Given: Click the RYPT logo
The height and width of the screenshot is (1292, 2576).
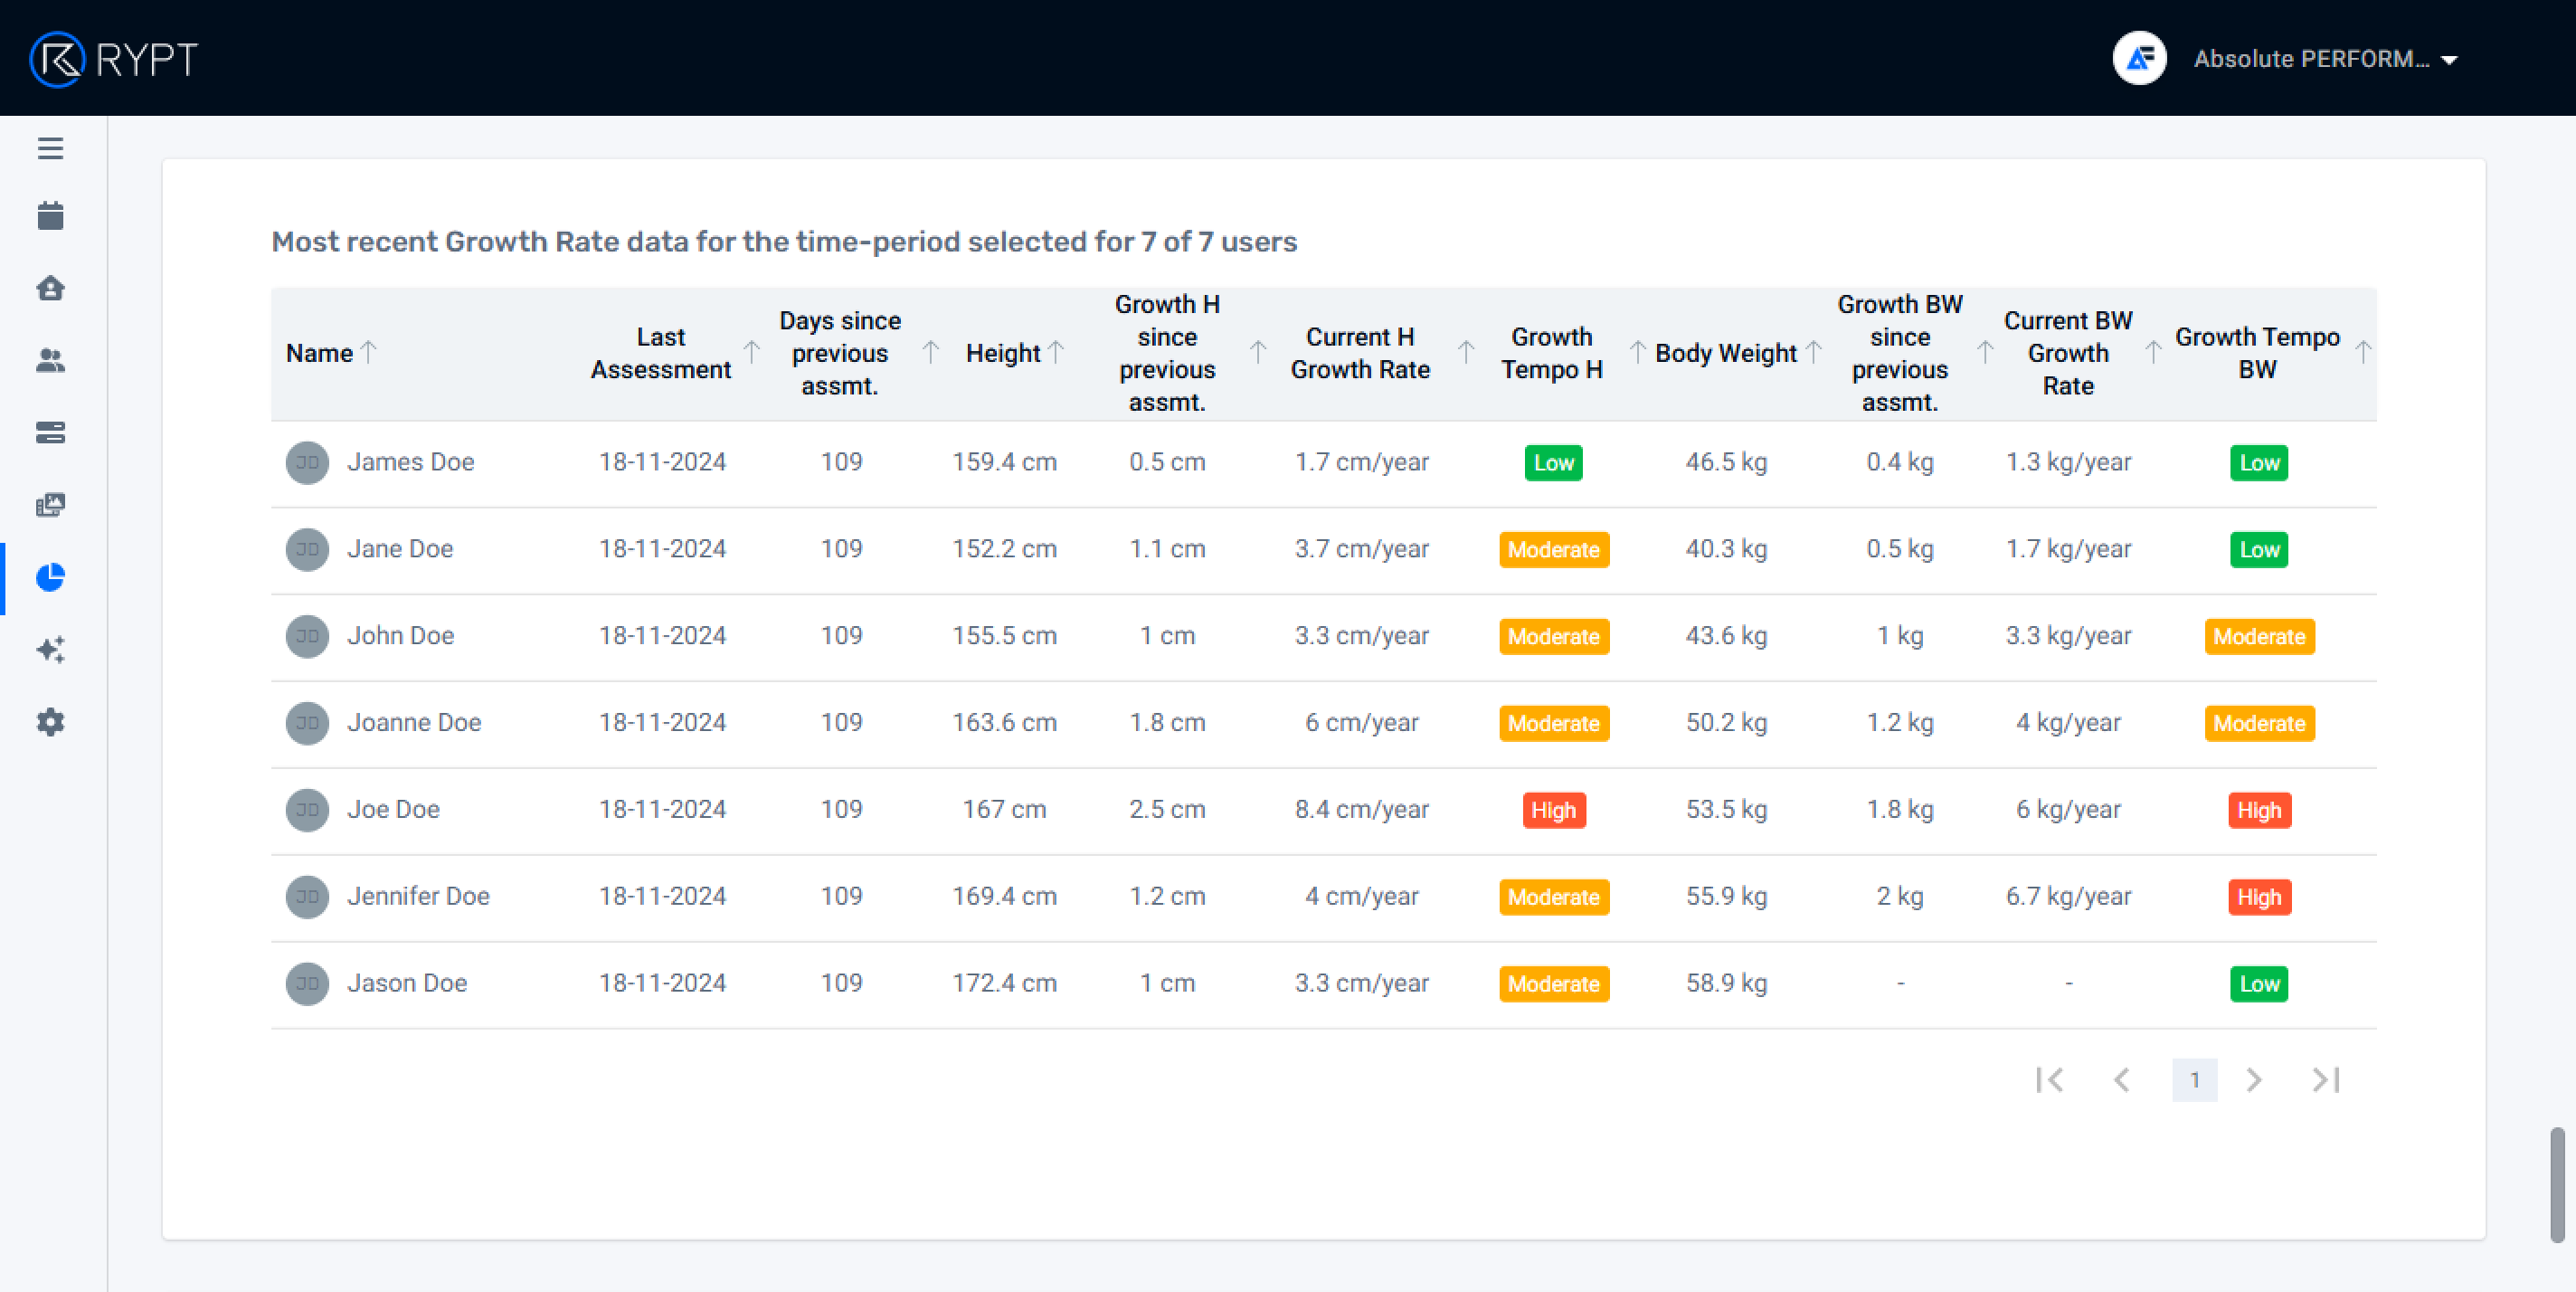Looking at the screenshot, I should [x=114, y=59].
